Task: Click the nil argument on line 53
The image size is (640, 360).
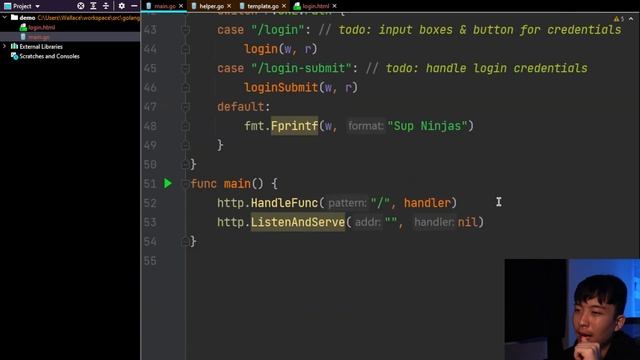Action: [467, 222]
